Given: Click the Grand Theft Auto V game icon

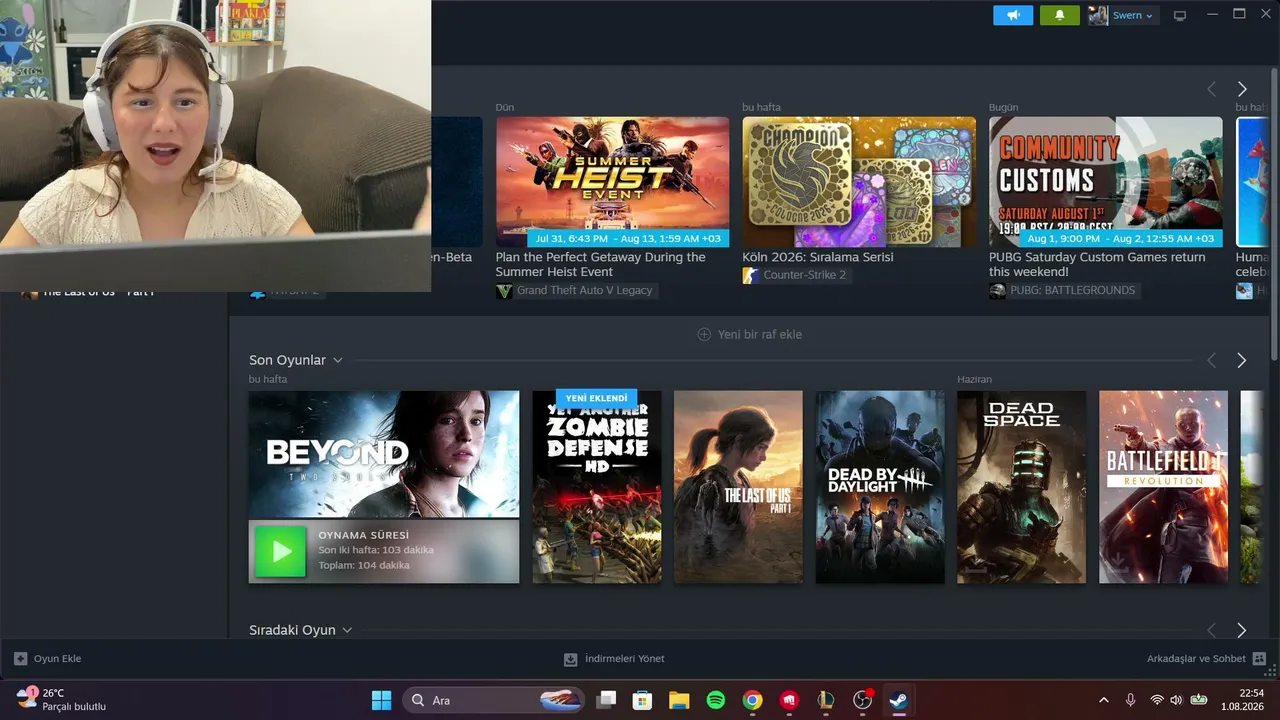Looking at the screenshot, I should click(505, 291).
